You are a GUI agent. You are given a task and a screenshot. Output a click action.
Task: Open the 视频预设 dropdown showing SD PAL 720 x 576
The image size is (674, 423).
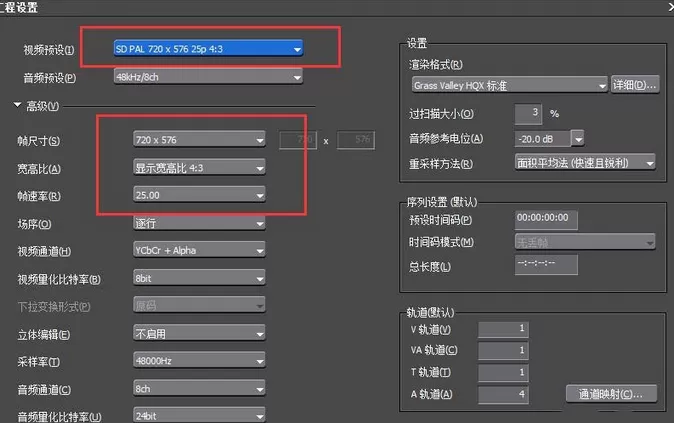point(208,49)
